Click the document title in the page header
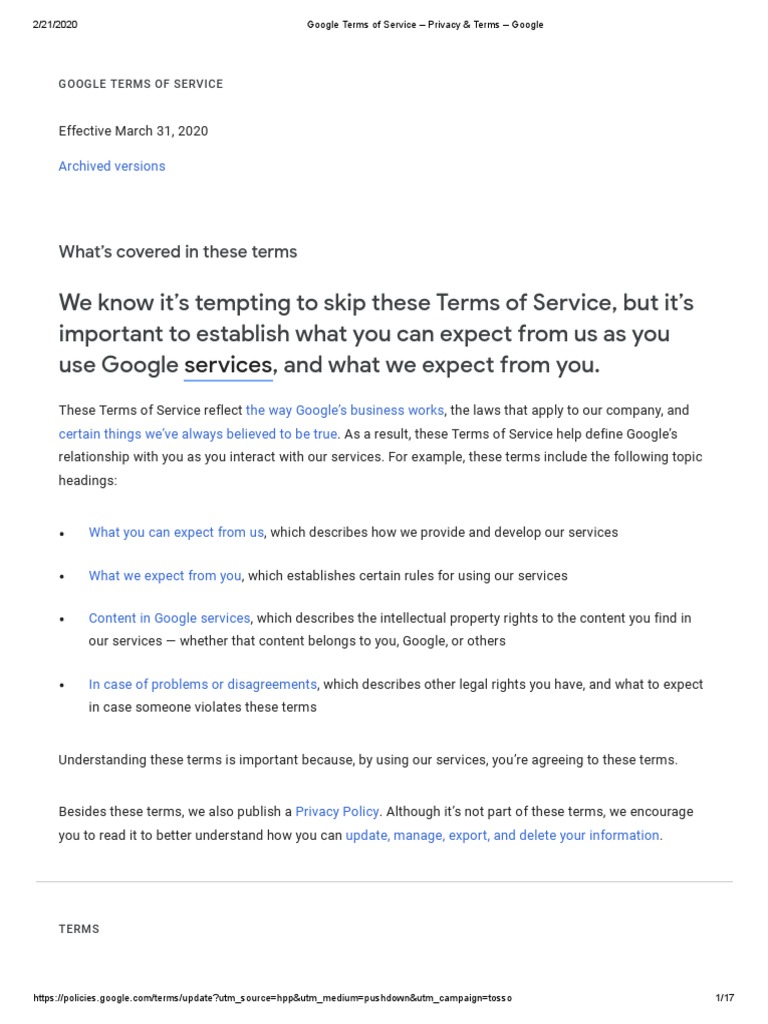This screenshot has width=768, height=1024. coord(424,25)
